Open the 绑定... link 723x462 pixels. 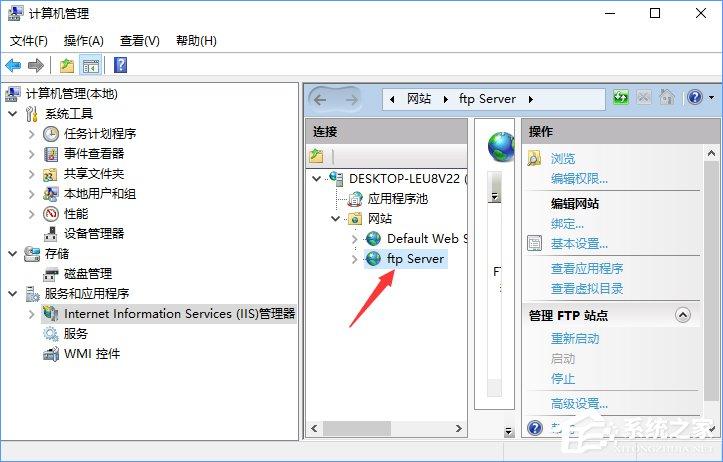pyautogui.click(x=567, y=224)
